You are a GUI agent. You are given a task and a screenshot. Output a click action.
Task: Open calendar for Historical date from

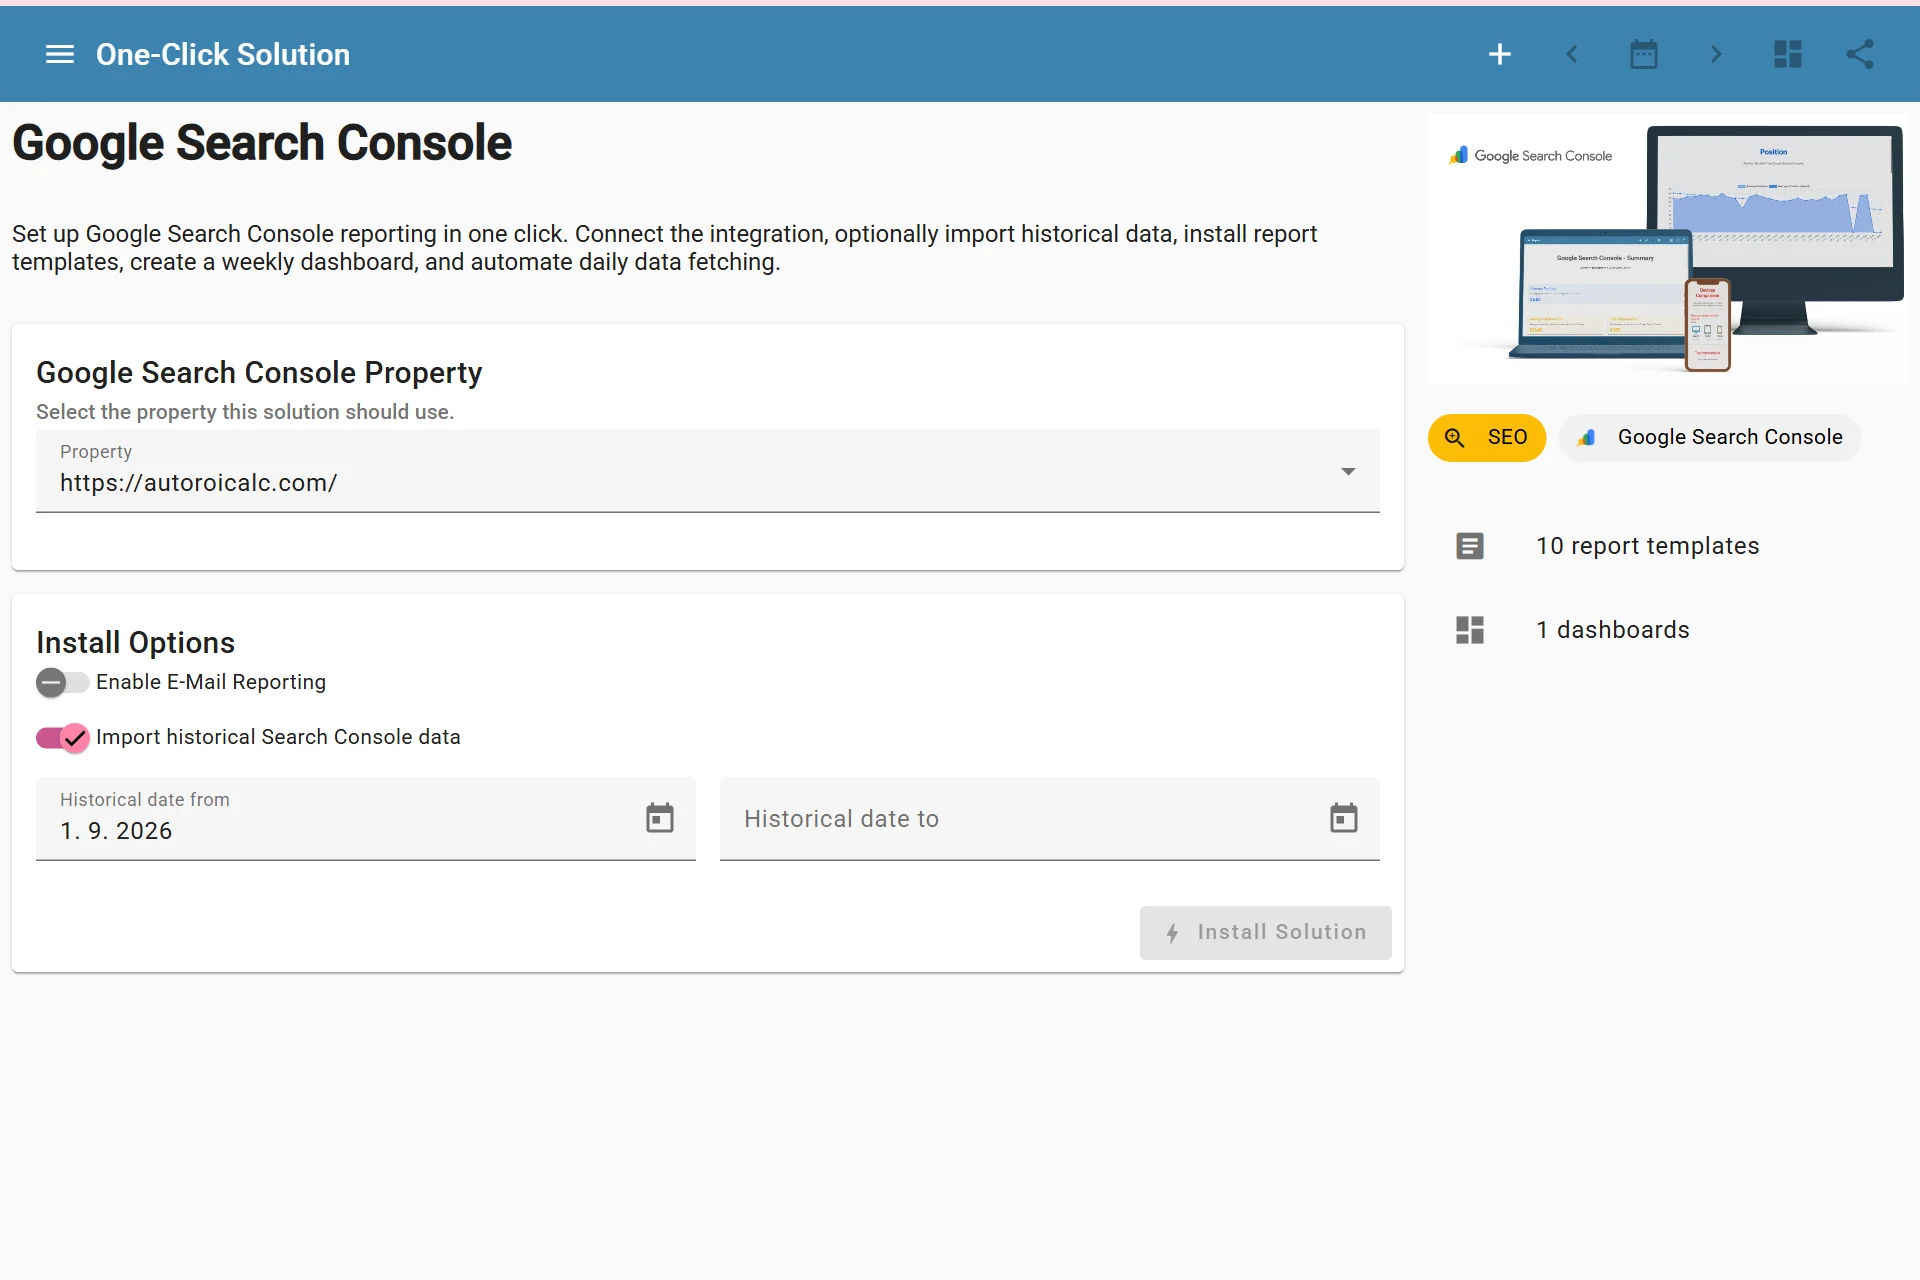(x=660, y=818)
